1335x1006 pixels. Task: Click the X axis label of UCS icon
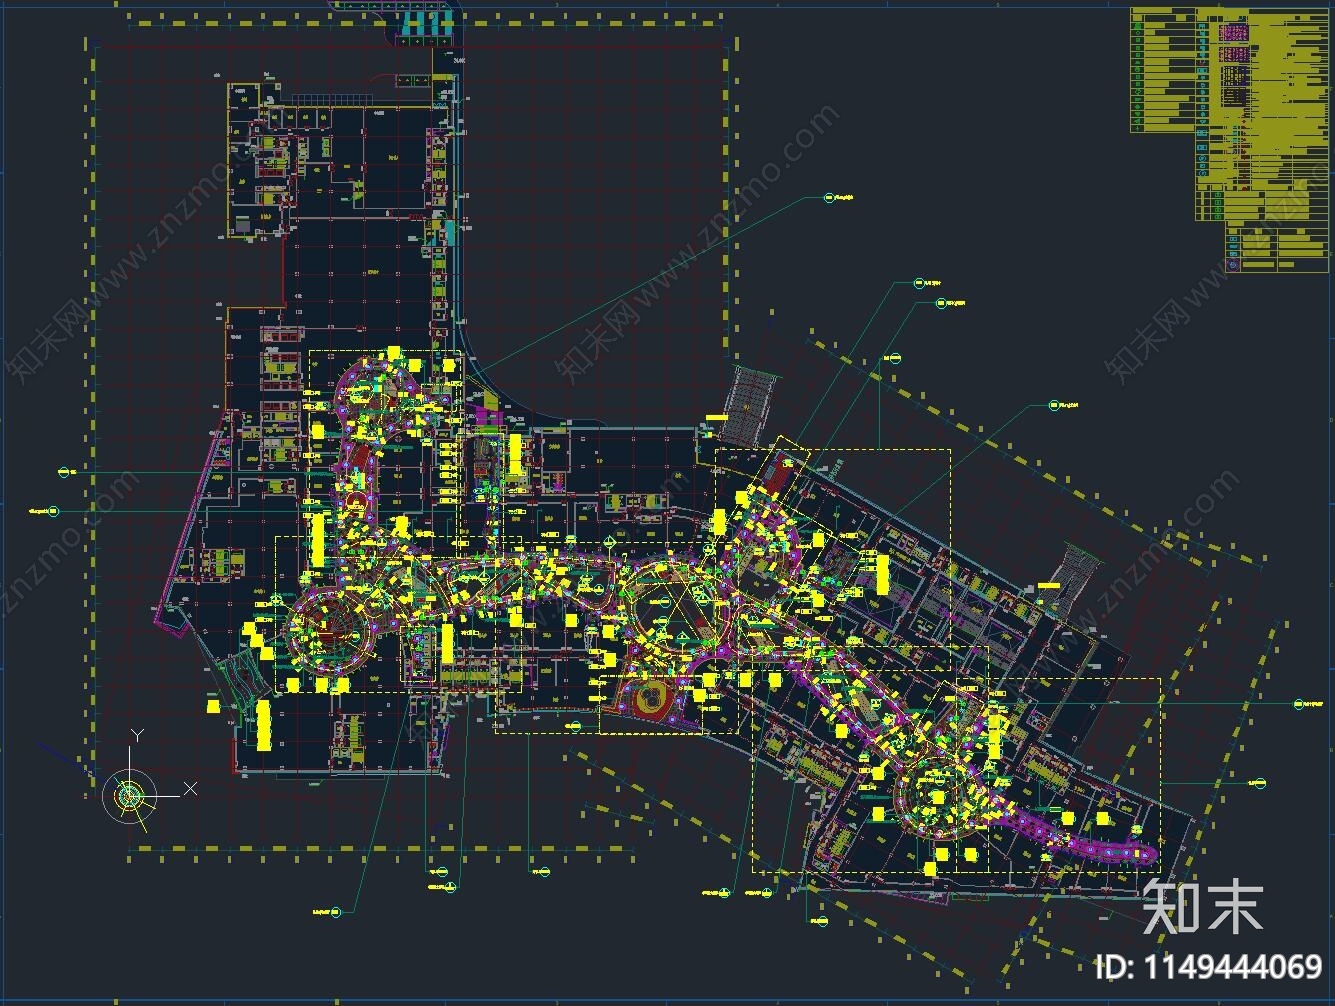coord(190,789)
